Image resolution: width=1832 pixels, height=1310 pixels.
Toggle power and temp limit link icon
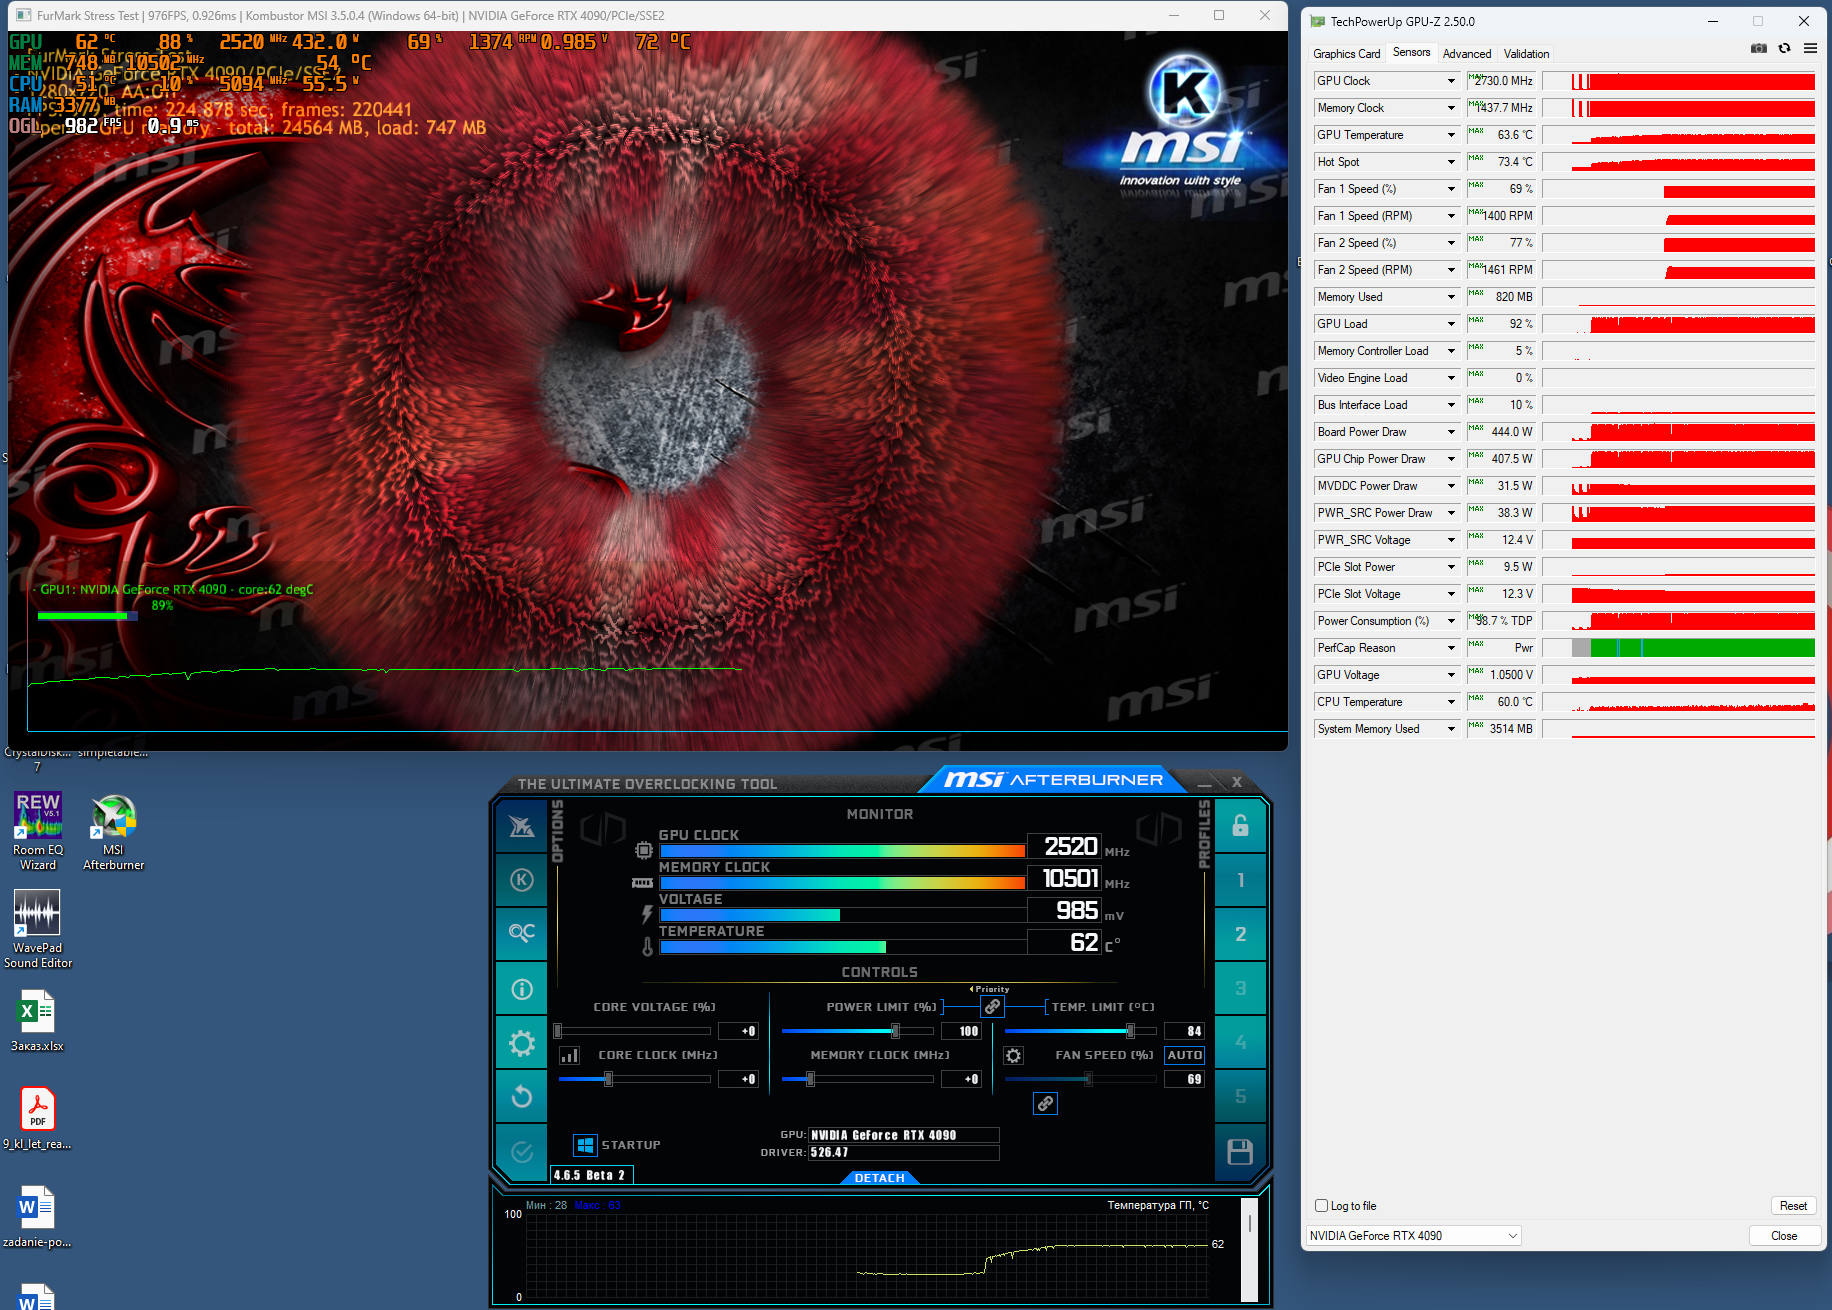[x=992, y=1007]
